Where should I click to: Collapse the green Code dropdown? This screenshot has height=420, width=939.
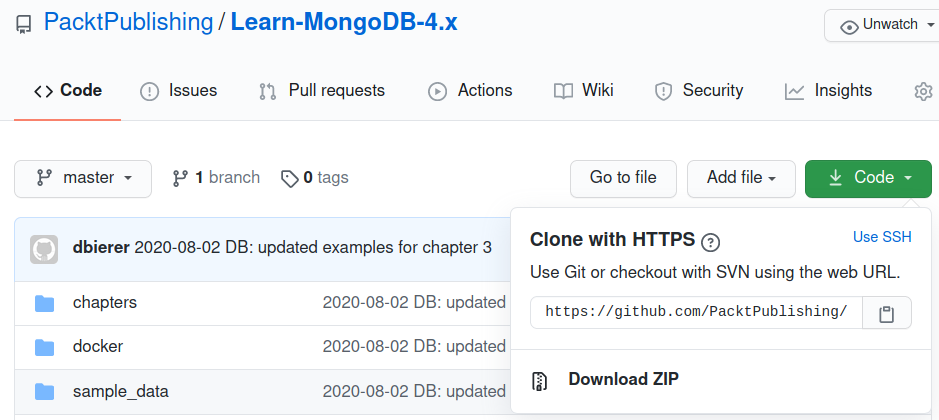tap(868, 178)
